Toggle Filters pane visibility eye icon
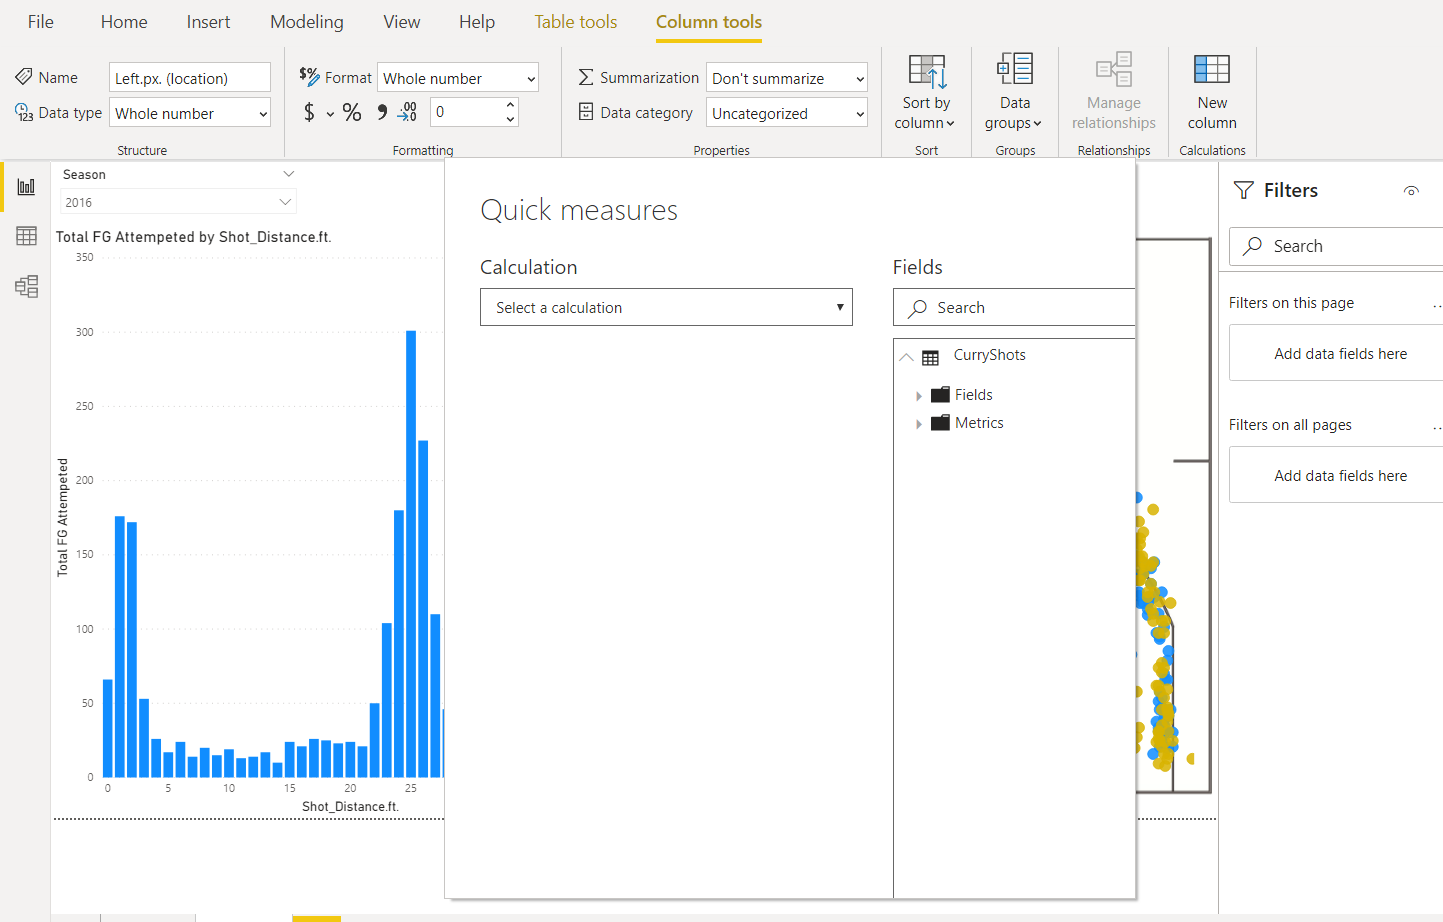Image resolution: width=1443 pixels, height=922 pixels. [1411, 191]
